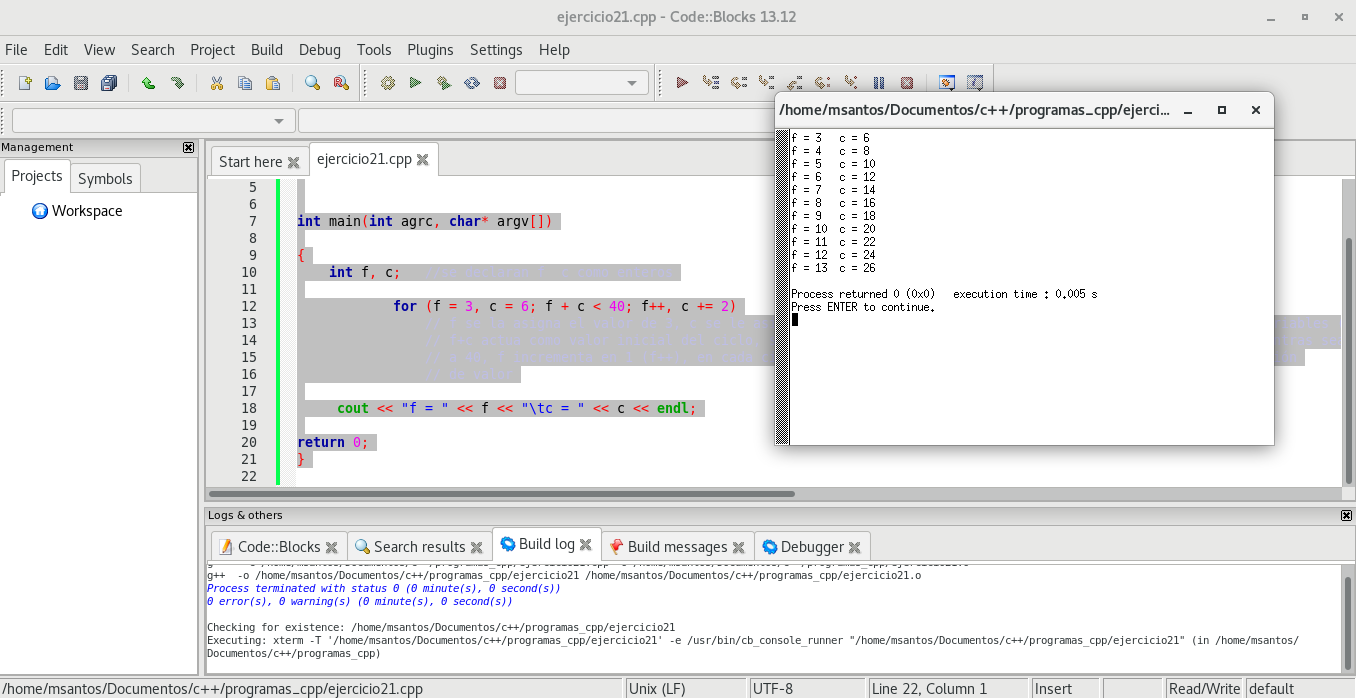The image size is (1356, 698).
Task: Click the Cut scissors icon
Action: point(216,83)
